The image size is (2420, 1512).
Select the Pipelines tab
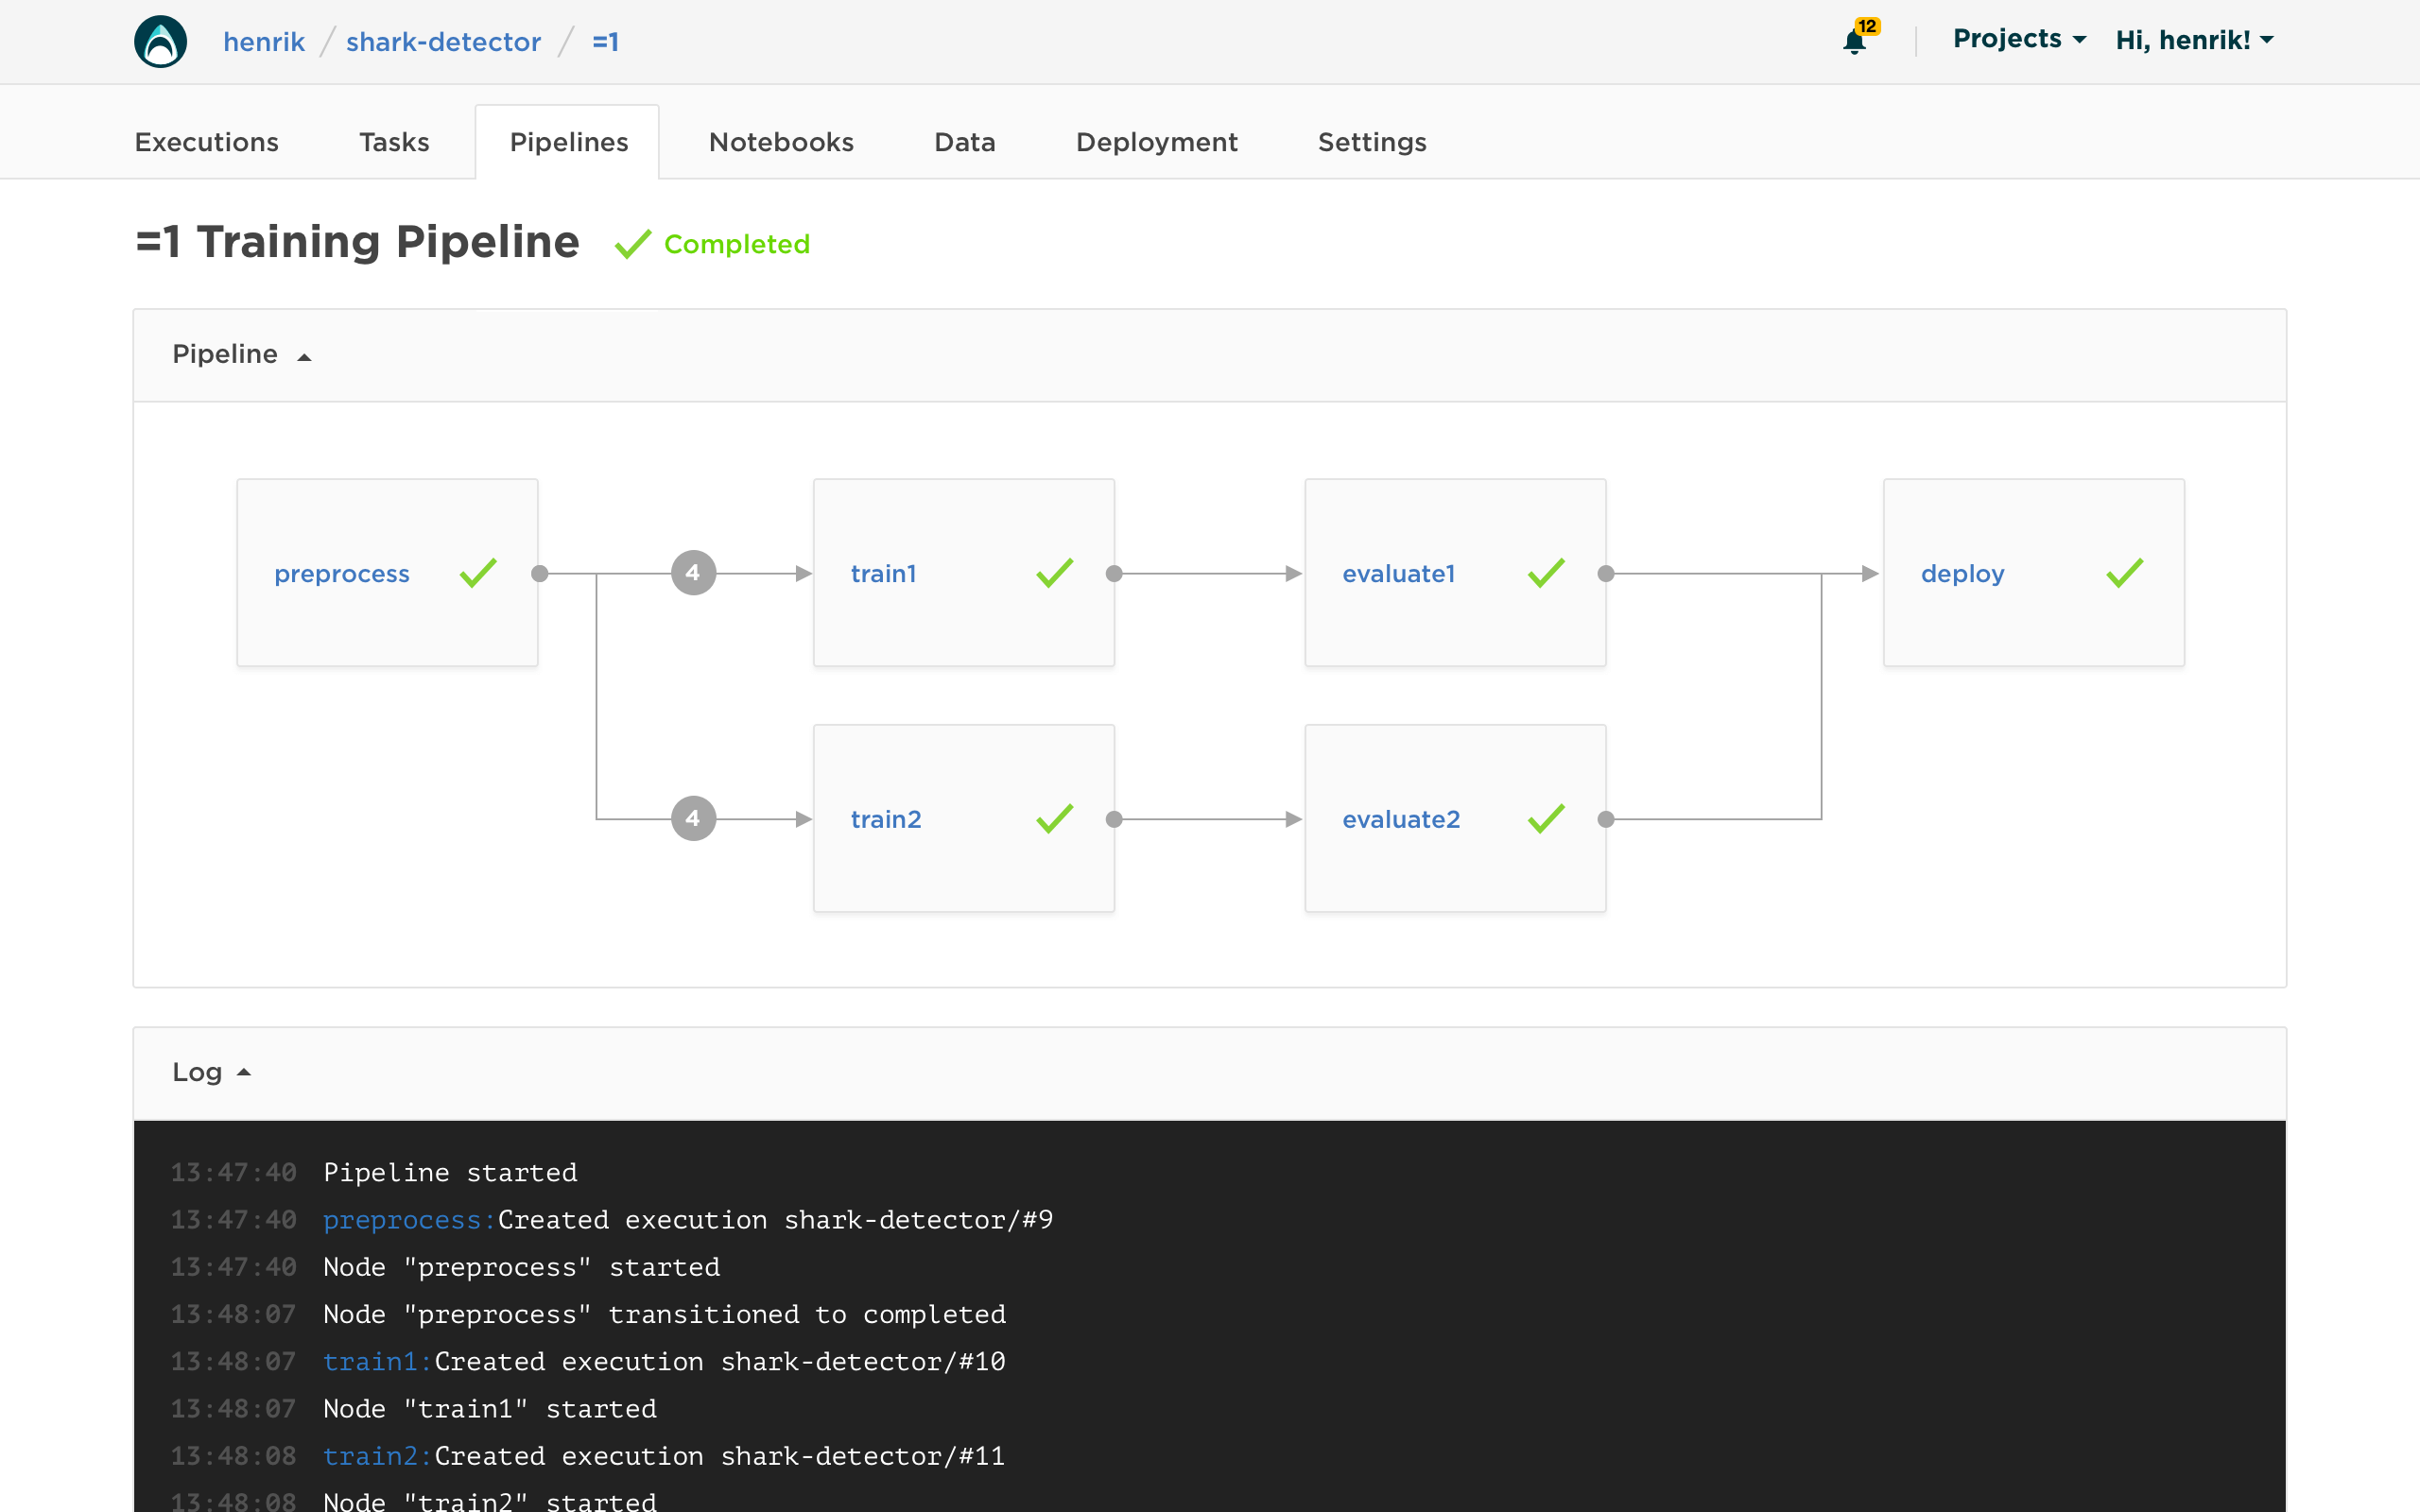[568, 142]
